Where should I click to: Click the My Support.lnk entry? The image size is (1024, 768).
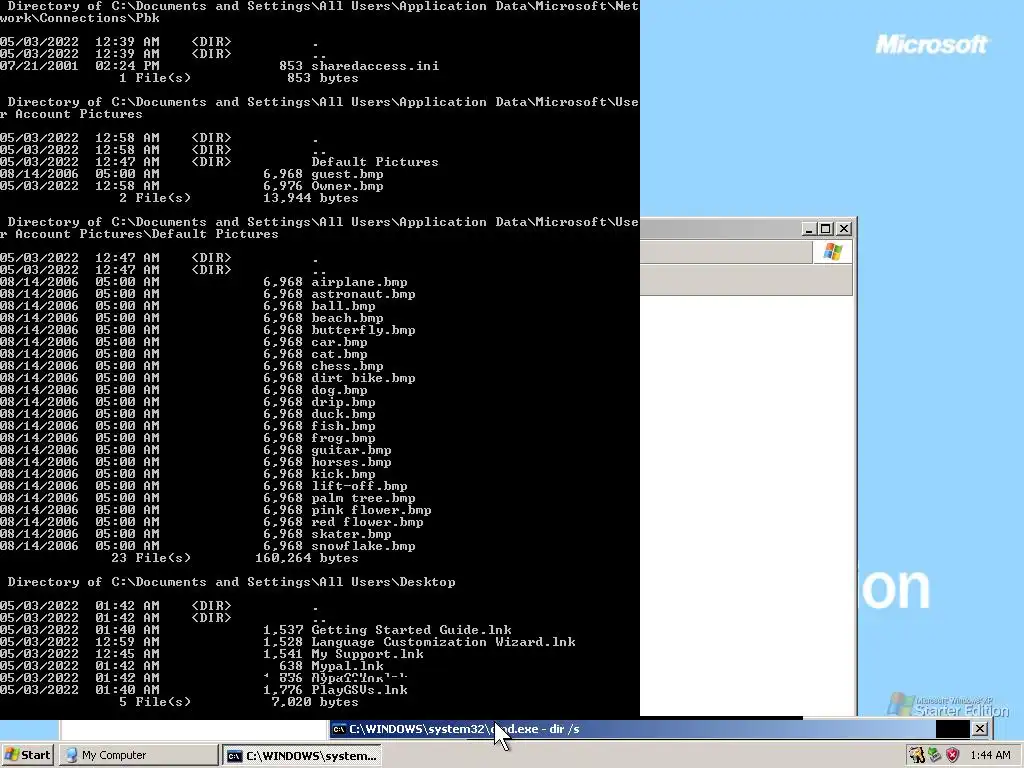pyautogui.click(x=367, y=654)
